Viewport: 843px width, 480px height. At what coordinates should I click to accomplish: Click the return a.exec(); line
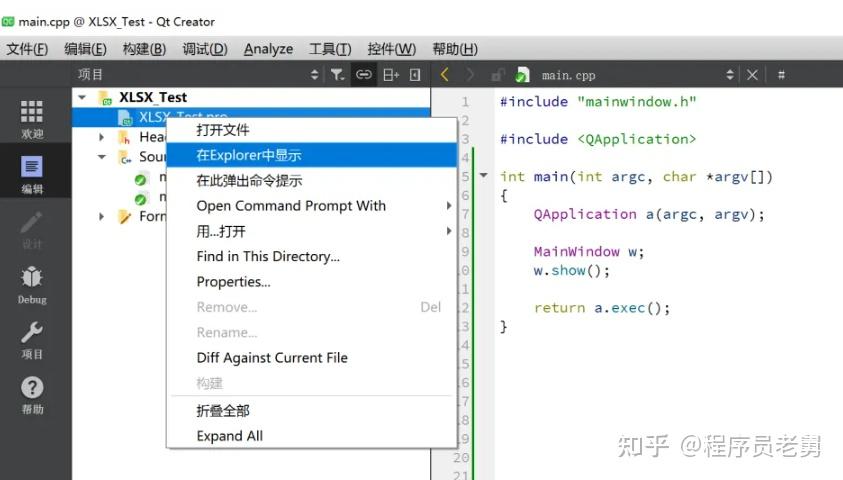click(602, 308)
